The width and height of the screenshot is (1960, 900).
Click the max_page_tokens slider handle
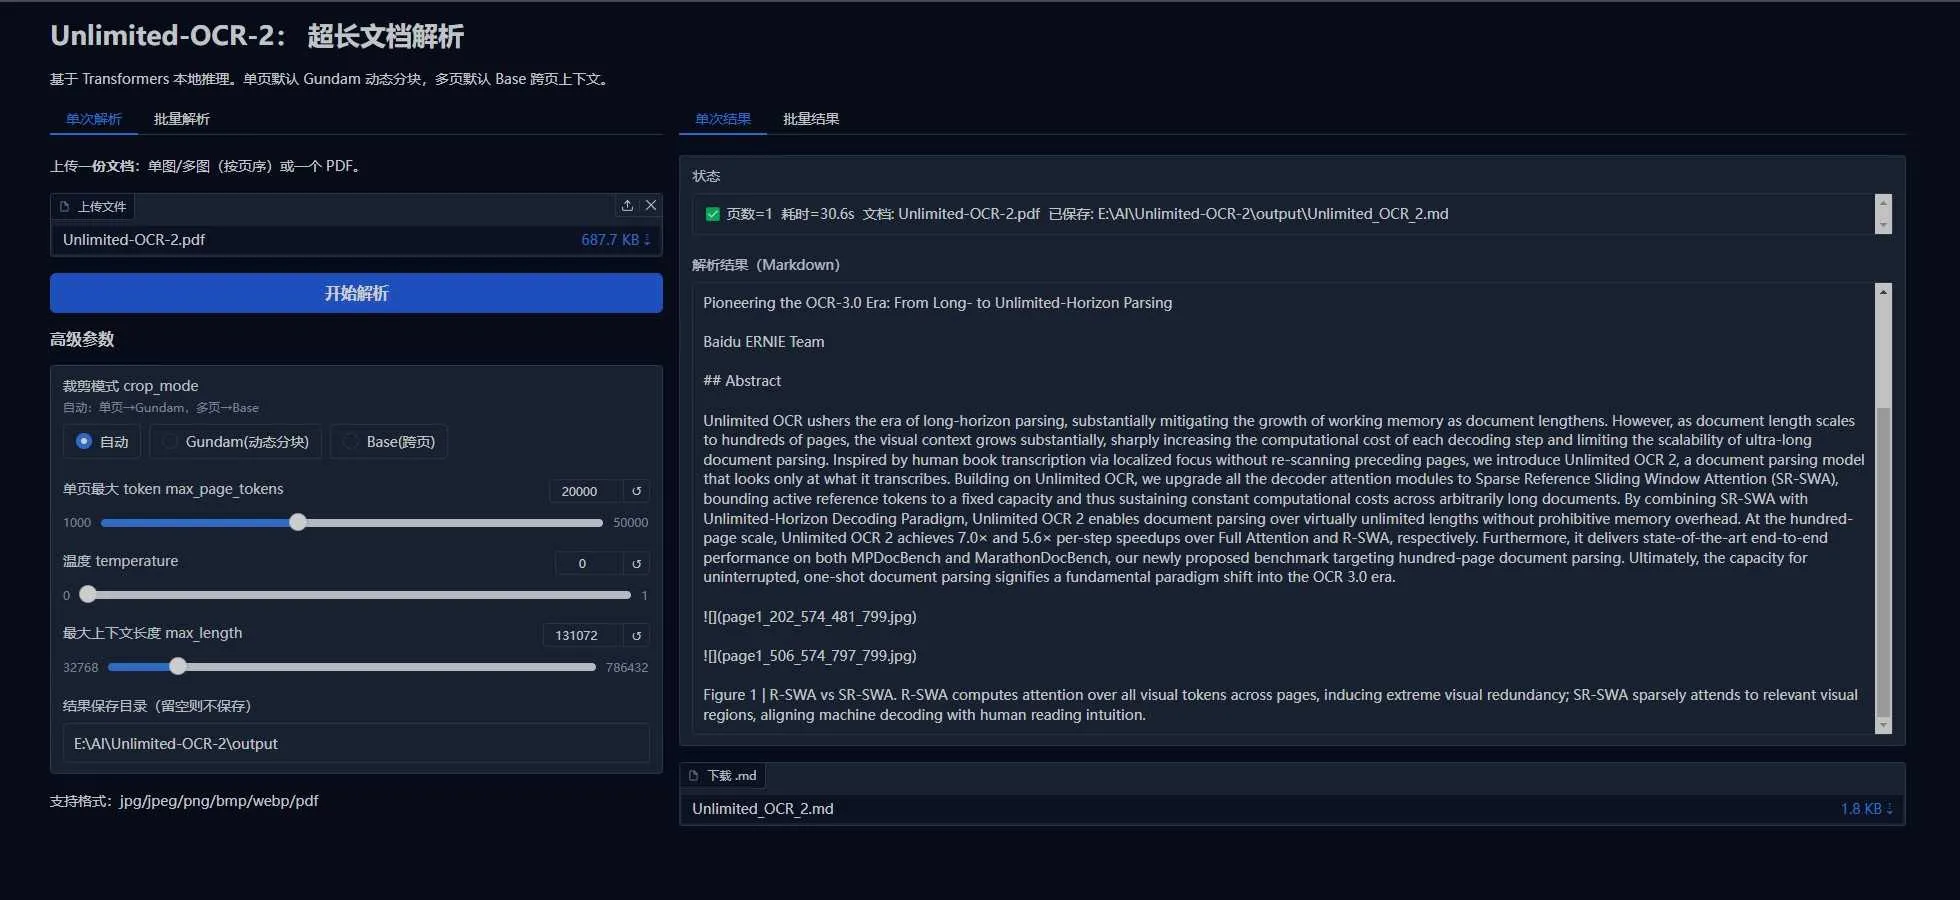tap(298, 522)
